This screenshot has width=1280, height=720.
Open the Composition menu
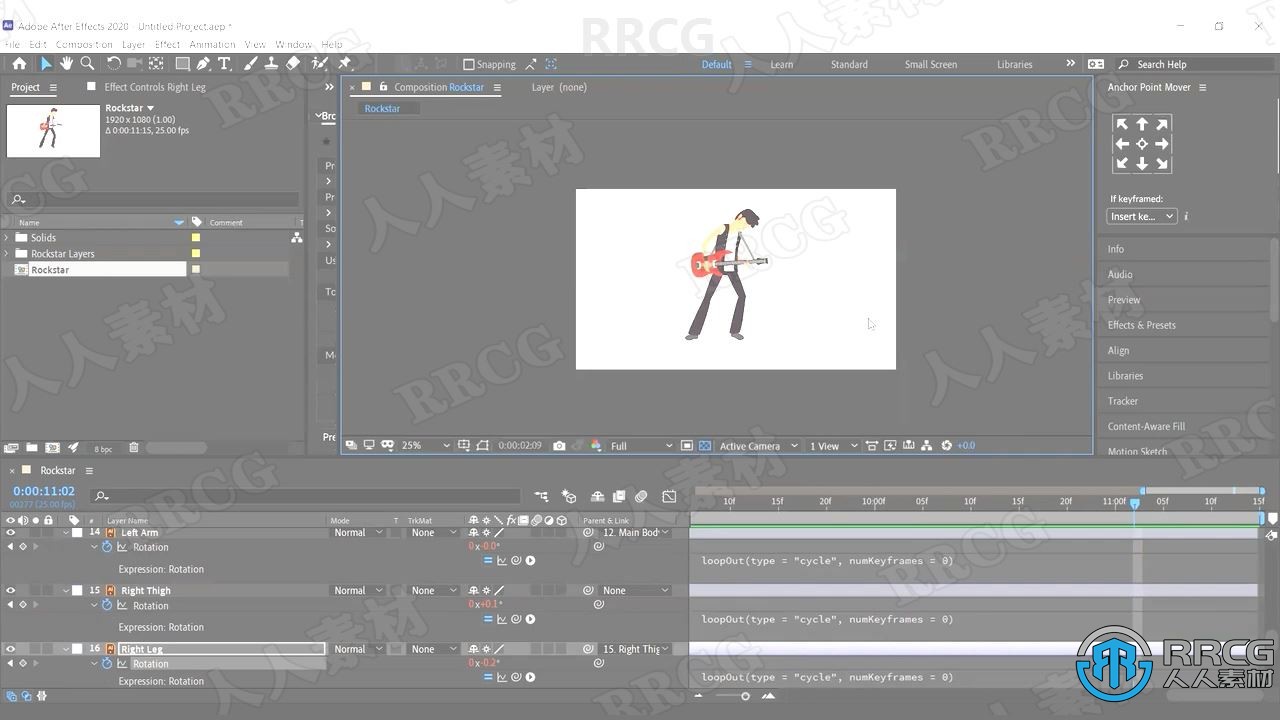(x=84, y=44)
